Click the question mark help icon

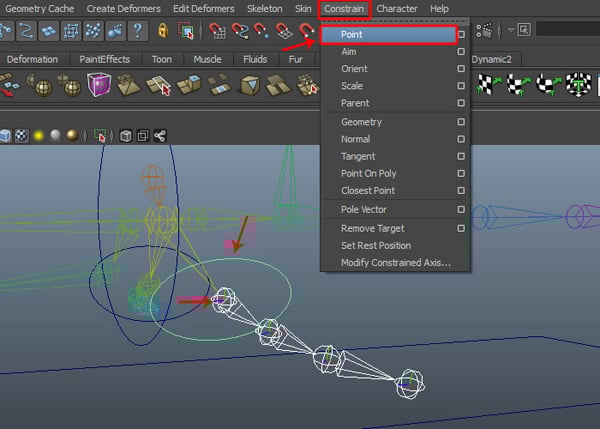click(x=138, y=31)
